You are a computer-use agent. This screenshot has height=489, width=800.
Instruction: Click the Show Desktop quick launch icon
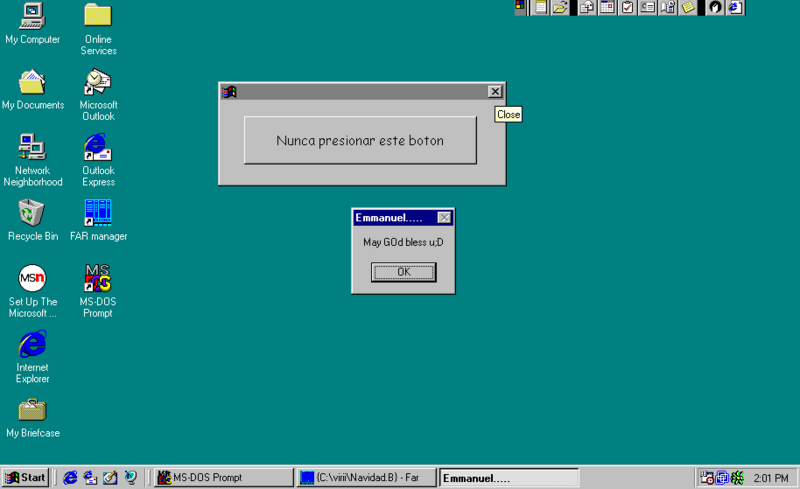click(x=110, y=478)
